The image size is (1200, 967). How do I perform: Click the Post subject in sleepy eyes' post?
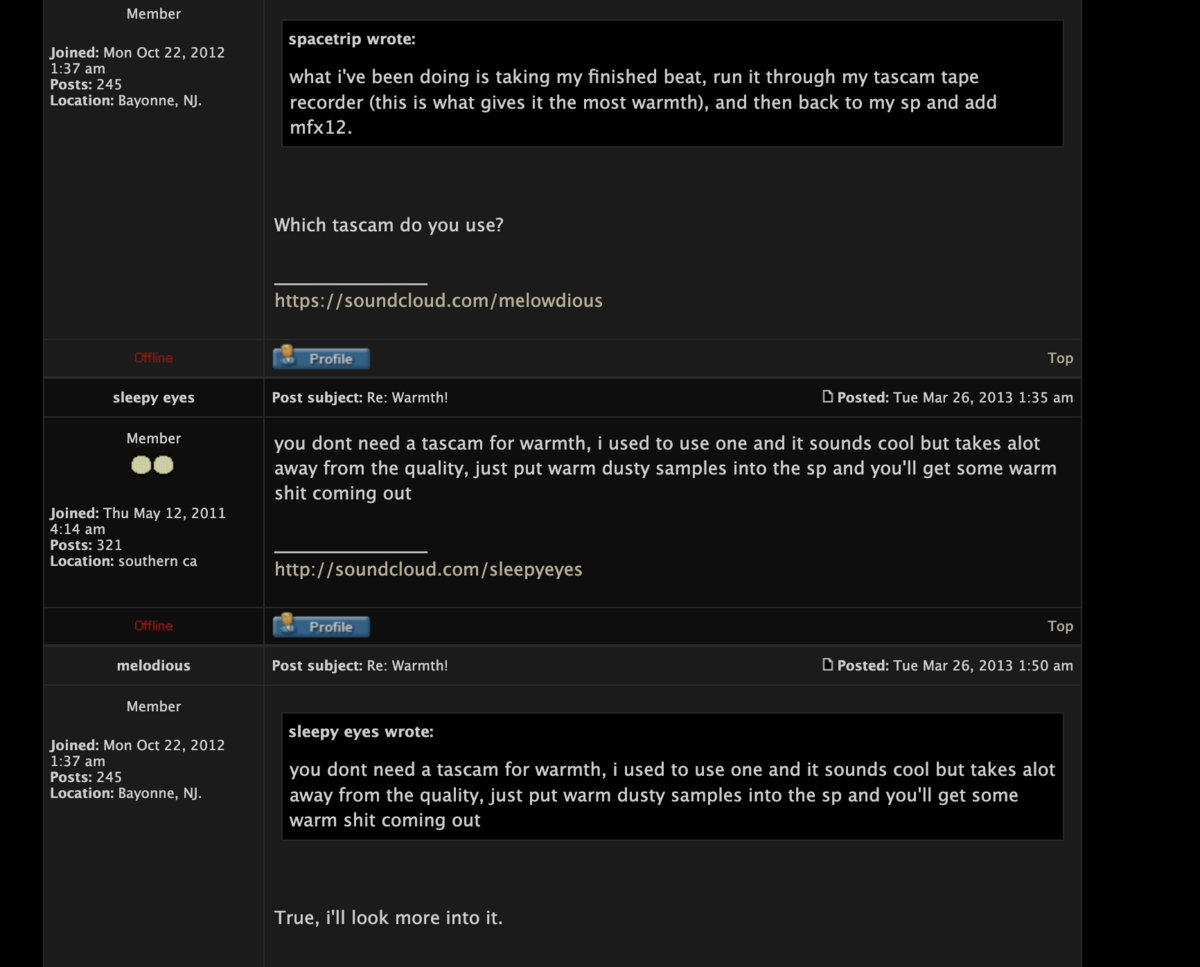click(359, 398)
